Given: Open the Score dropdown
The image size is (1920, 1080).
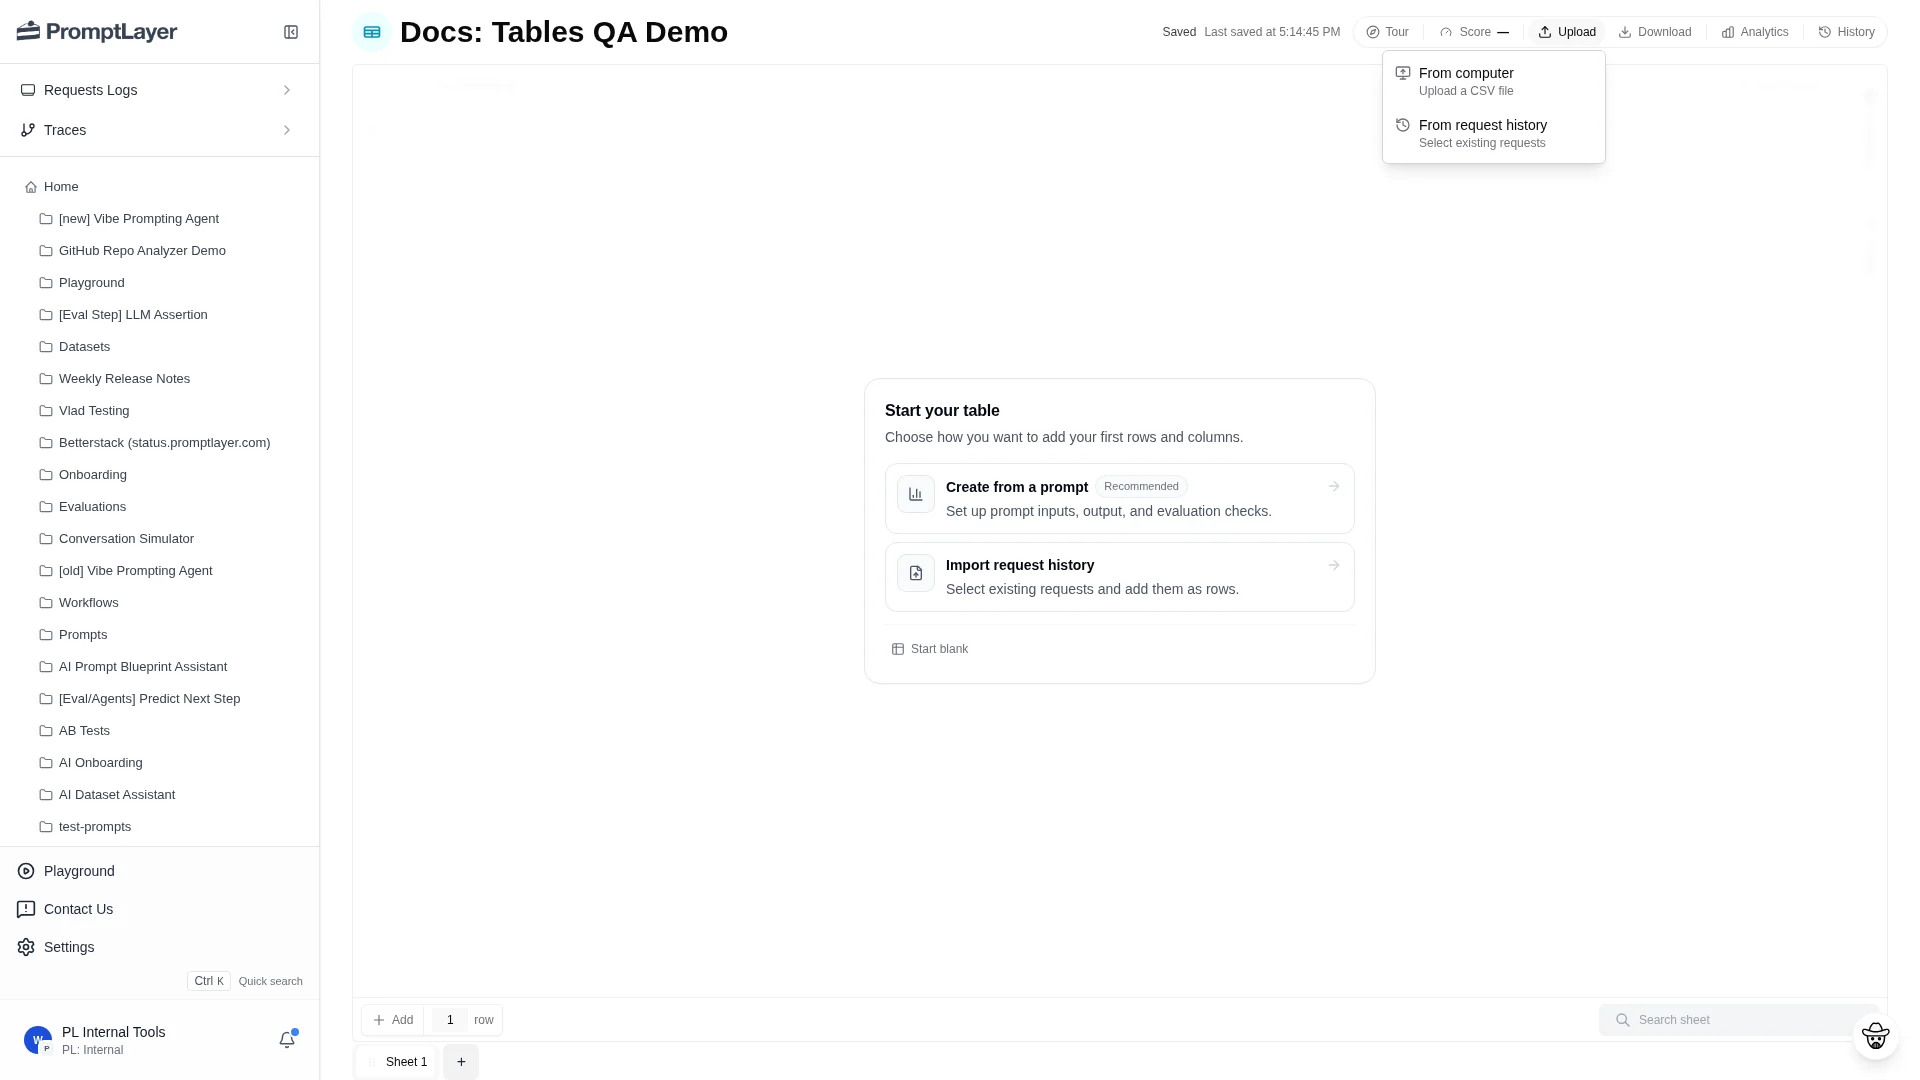Looking at the screenshot, I should point(1474,32).
